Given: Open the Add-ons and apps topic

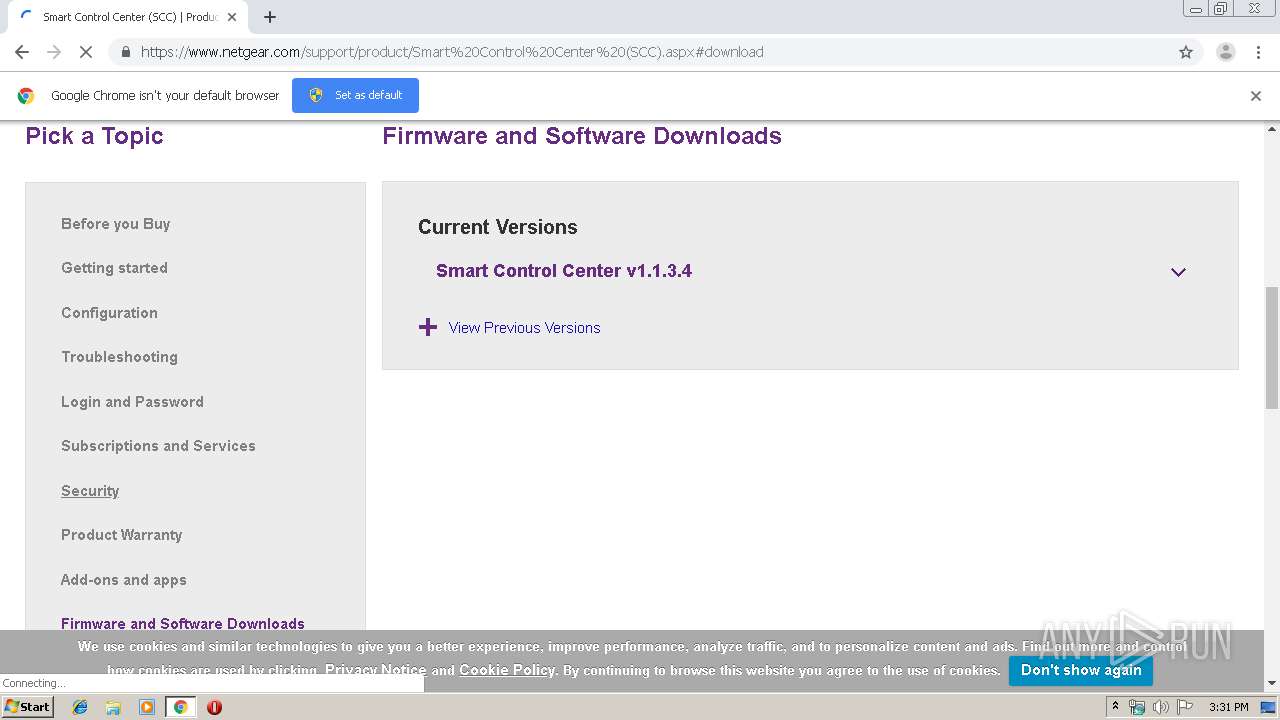Looking at the screenshot, I should pyautogui.click(x=124, y=580).
